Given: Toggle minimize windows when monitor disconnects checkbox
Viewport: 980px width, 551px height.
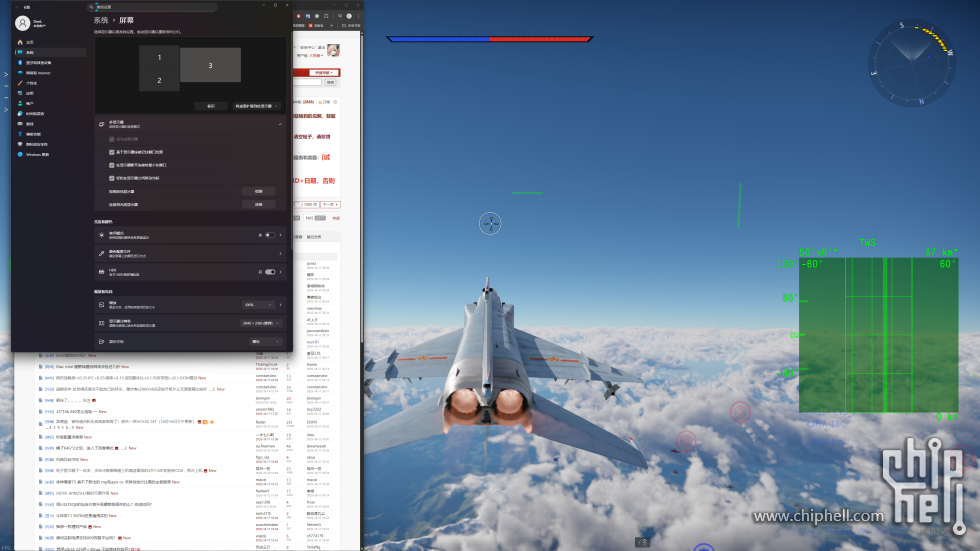Looking at the screenshot, I should (x=112, y=165).
